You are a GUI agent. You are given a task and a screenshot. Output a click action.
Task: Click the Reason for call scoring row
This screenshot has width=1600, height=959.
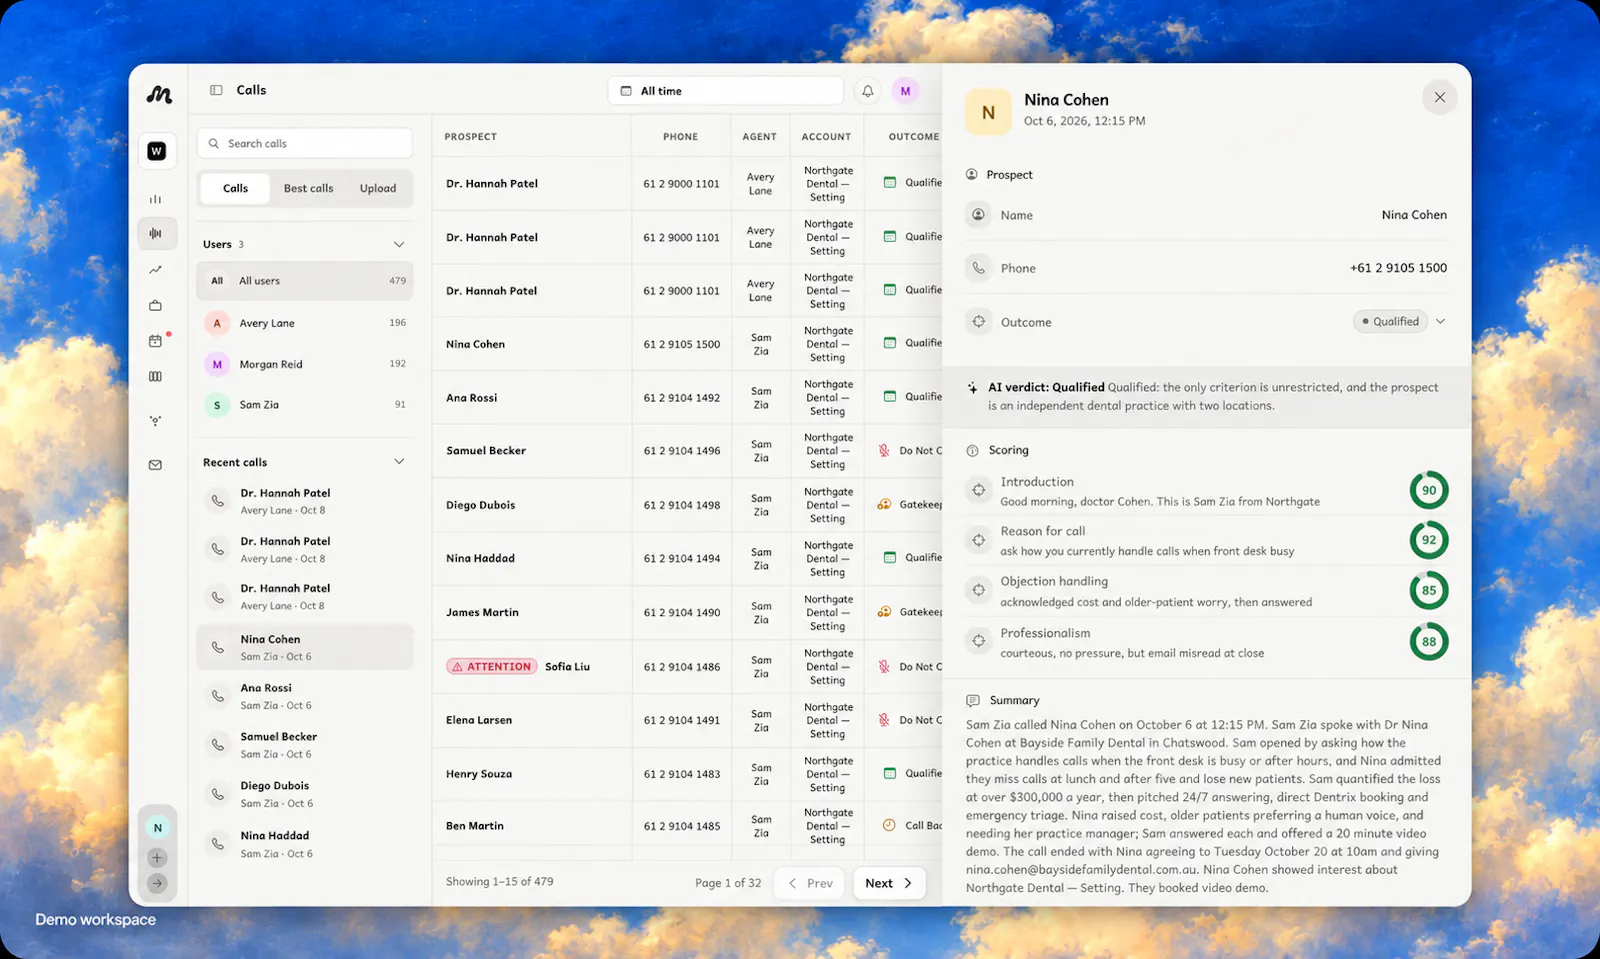tap(1208, 541)
